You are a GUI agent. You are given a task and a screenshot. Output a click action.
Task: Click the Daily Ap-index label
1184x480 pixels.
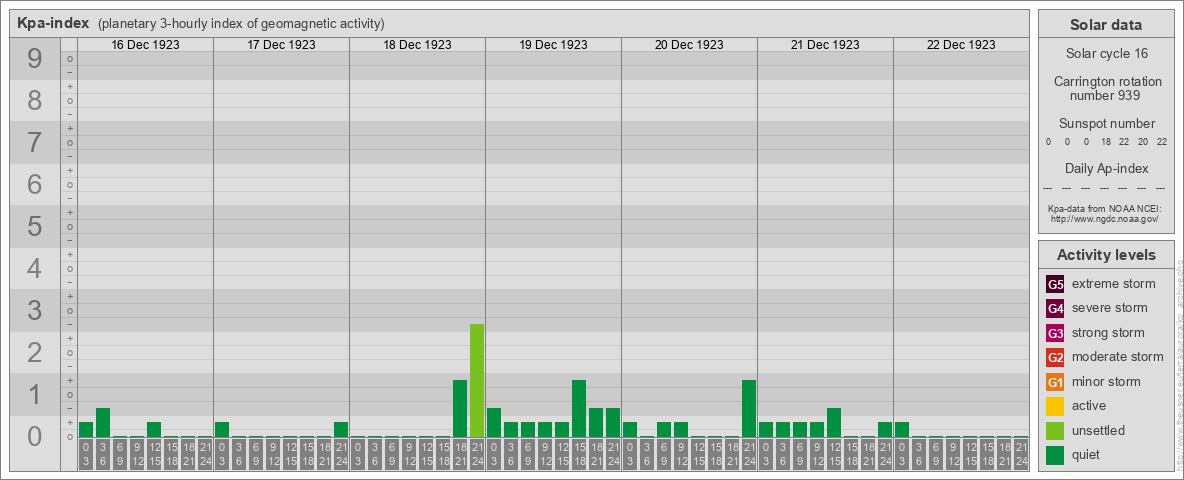coord(1106,168)
